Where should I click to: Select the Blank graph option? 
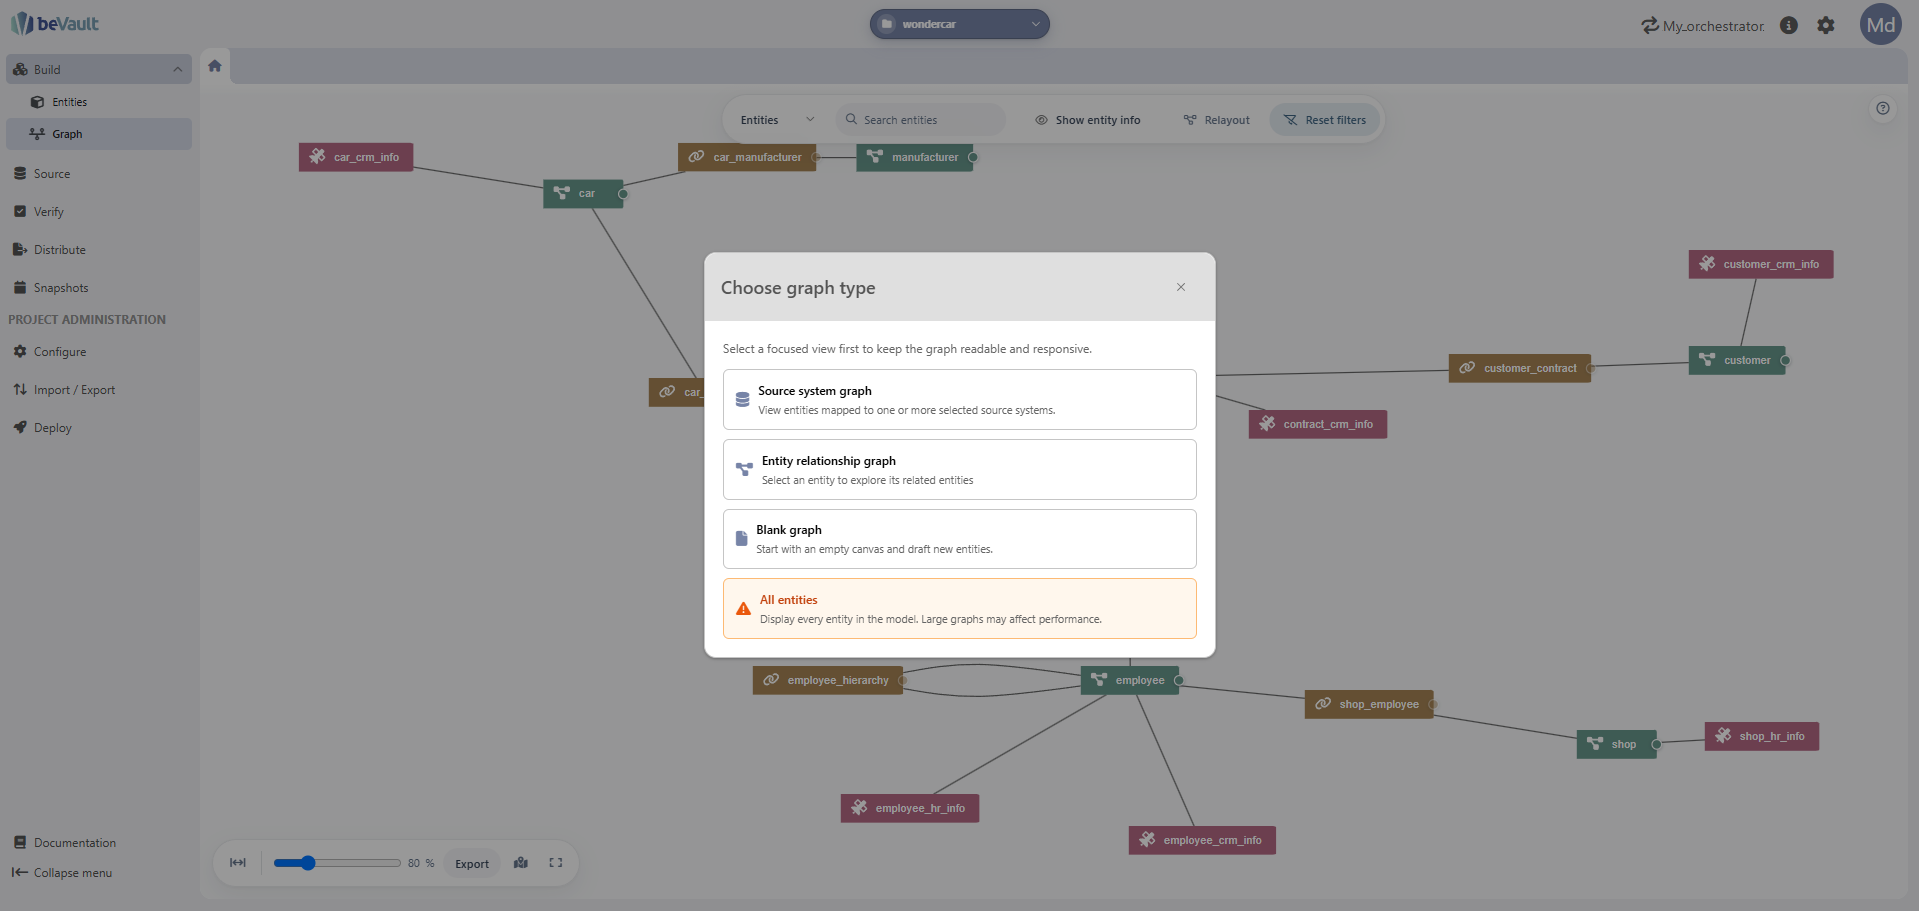tap(959, 539)
